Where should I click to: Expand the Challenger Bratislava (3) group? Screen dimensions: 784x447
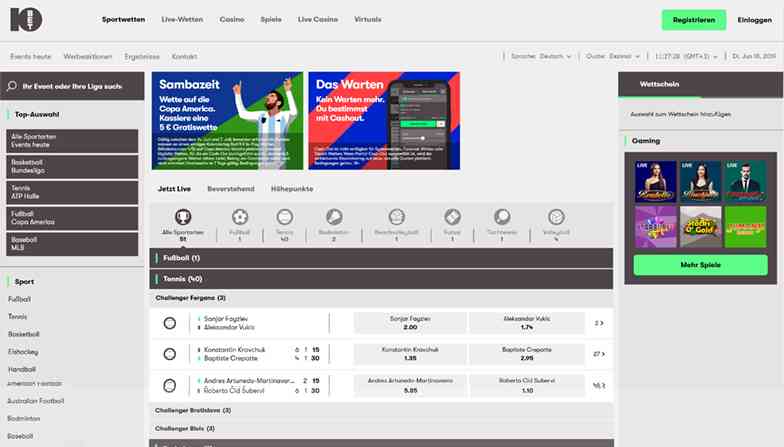pos(381,410)
